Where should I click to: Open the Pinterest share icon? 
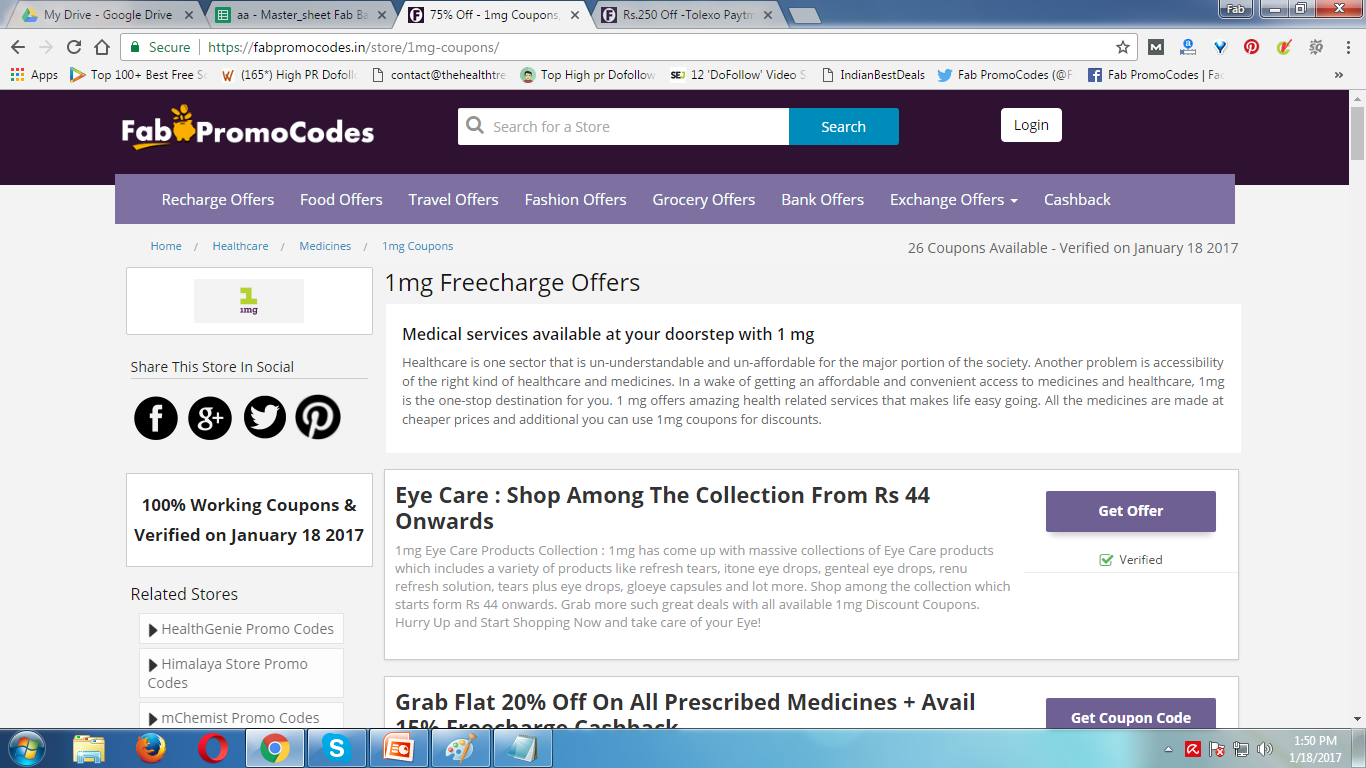click(318, 417)
